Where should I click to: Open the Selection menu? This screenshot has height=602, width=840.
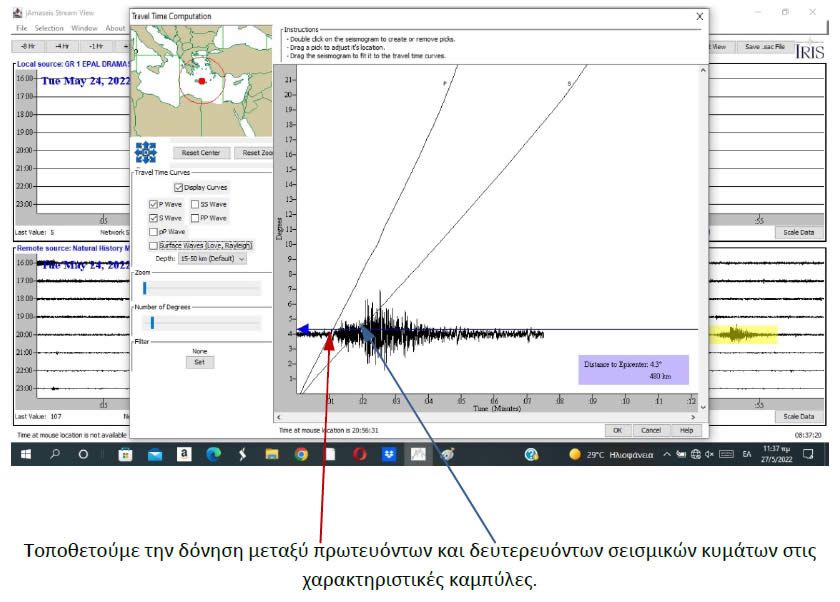pyautogui.click(x=49, y=28)
